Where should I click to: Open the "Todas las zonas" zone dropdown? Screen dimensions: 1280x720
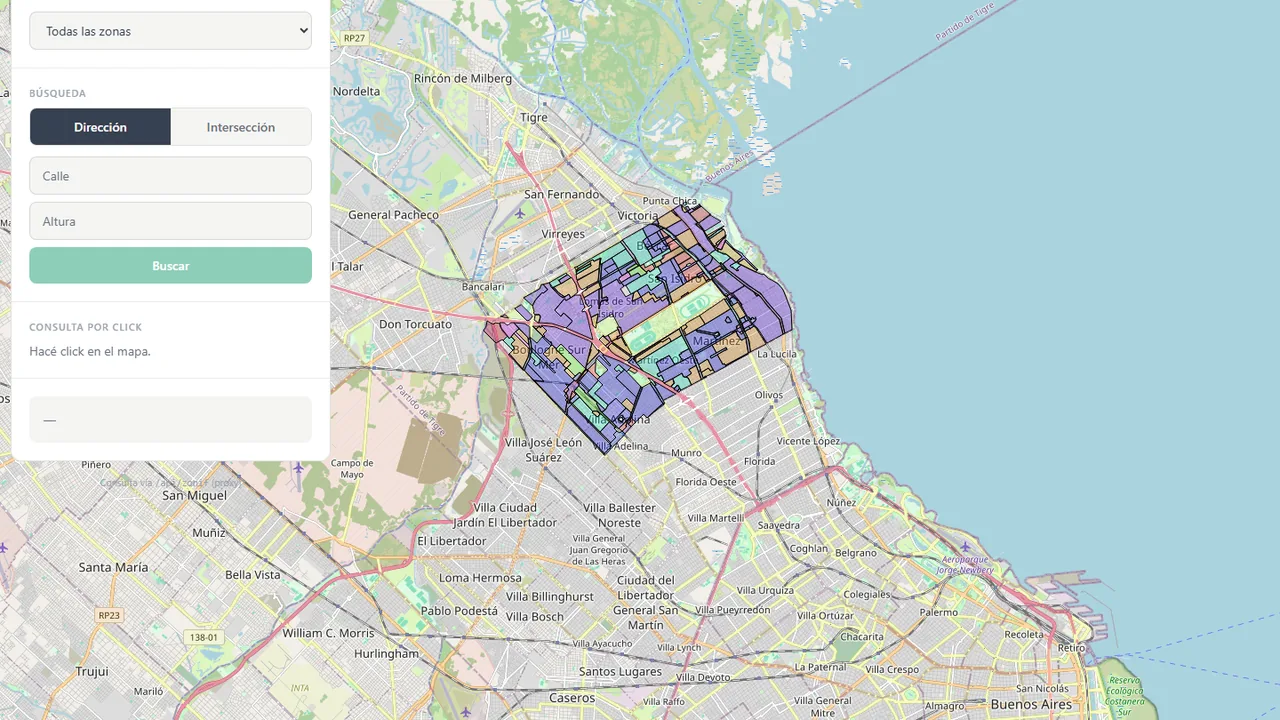click(x=170, y=31)
